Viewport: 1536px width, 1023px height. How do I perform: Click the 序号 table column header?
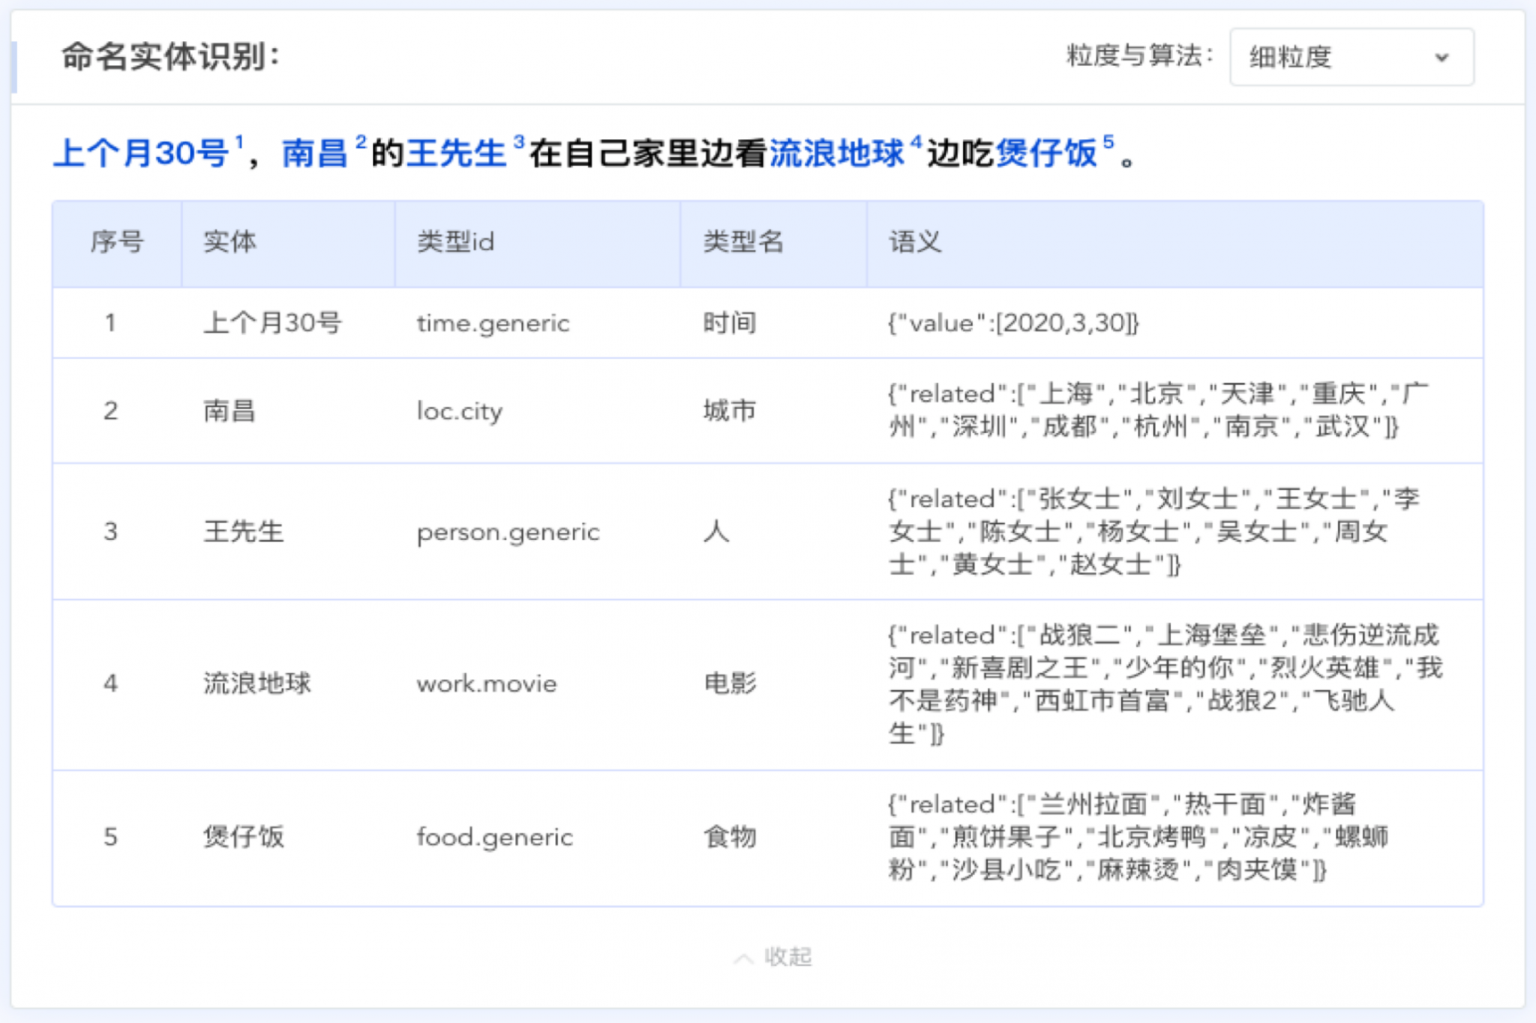pyautogui.click(x=117, y=242)
